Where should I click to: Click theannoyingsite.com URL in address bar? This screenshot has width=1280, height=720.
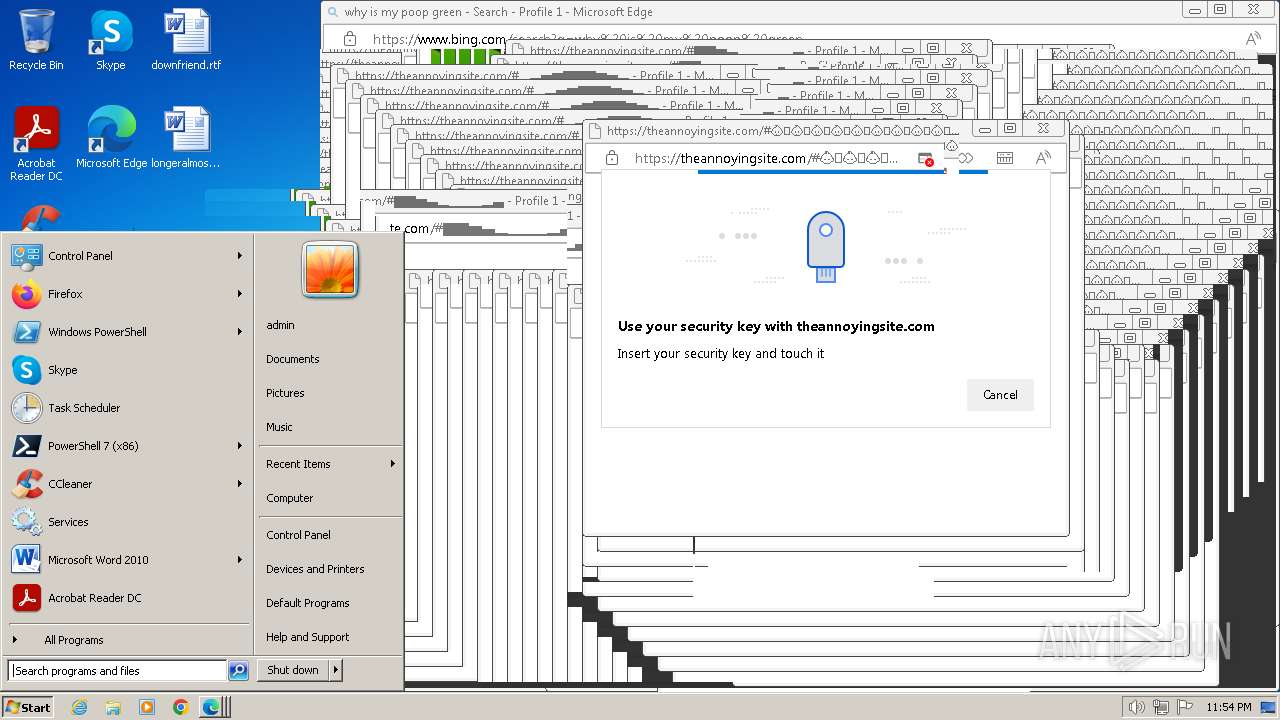tap(766, 158)
